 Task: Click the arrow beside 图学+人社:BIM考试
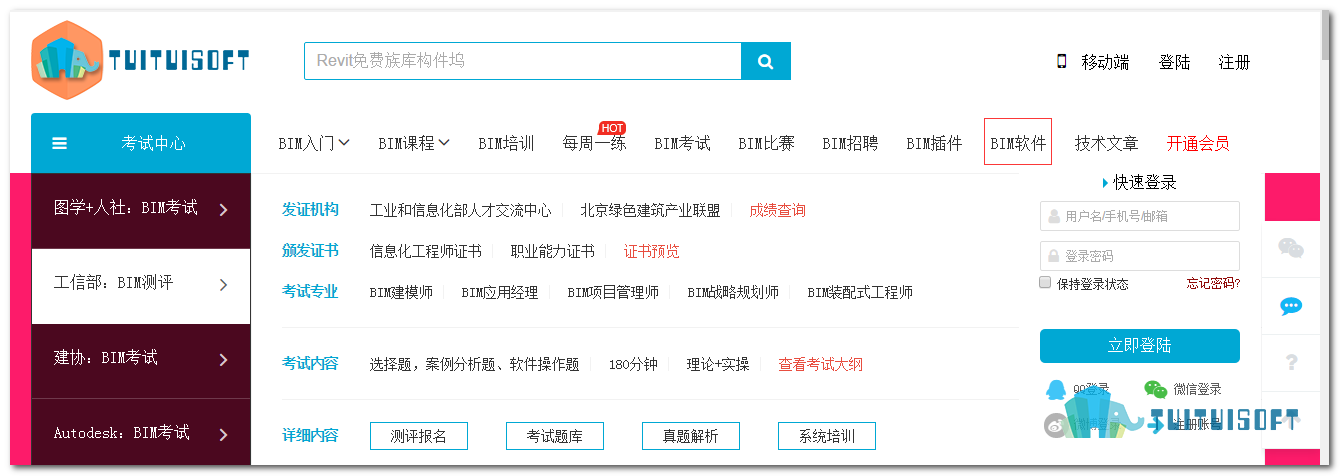[x=223, y=210]
